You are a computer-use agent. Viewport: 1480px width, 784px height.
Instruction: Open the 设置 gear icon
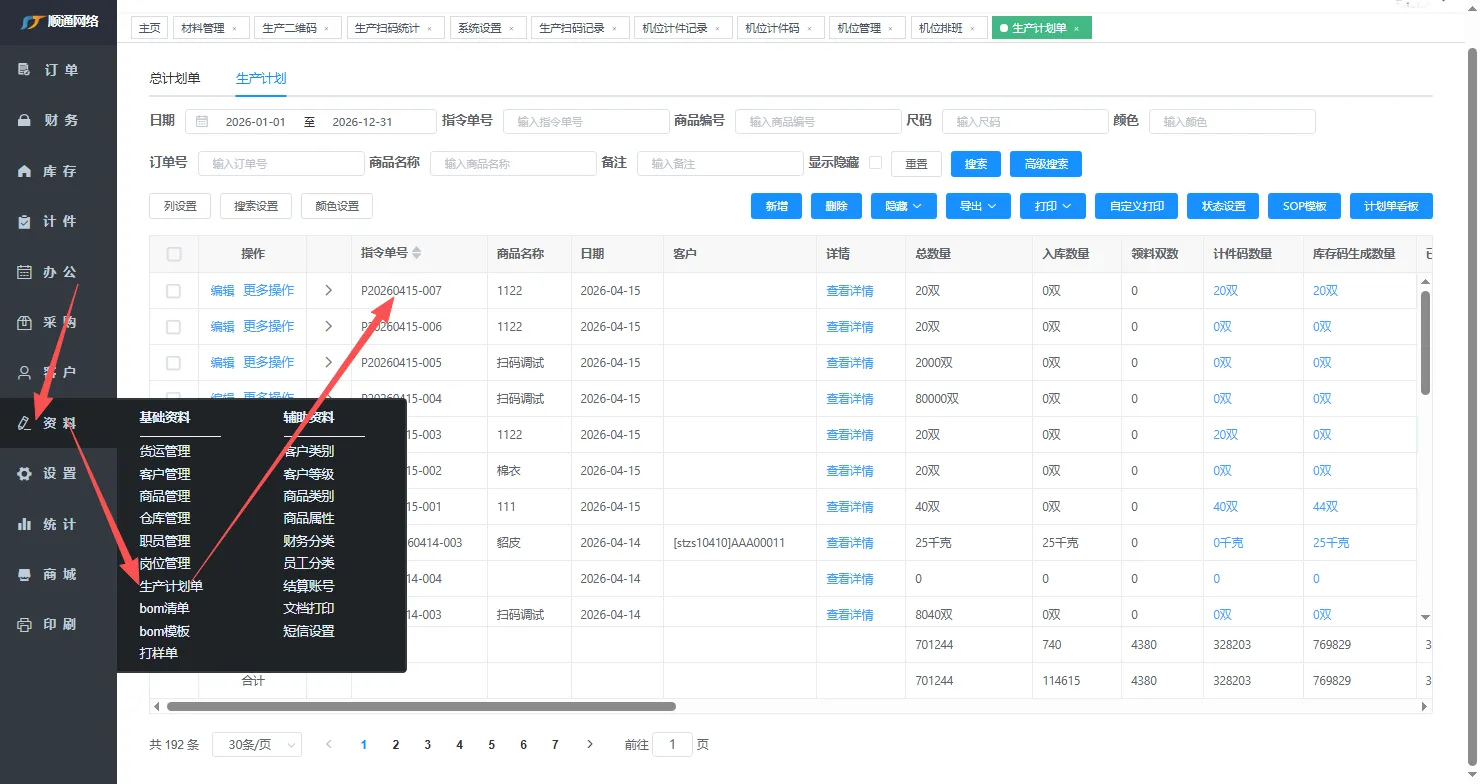click(x=25, y=474)
